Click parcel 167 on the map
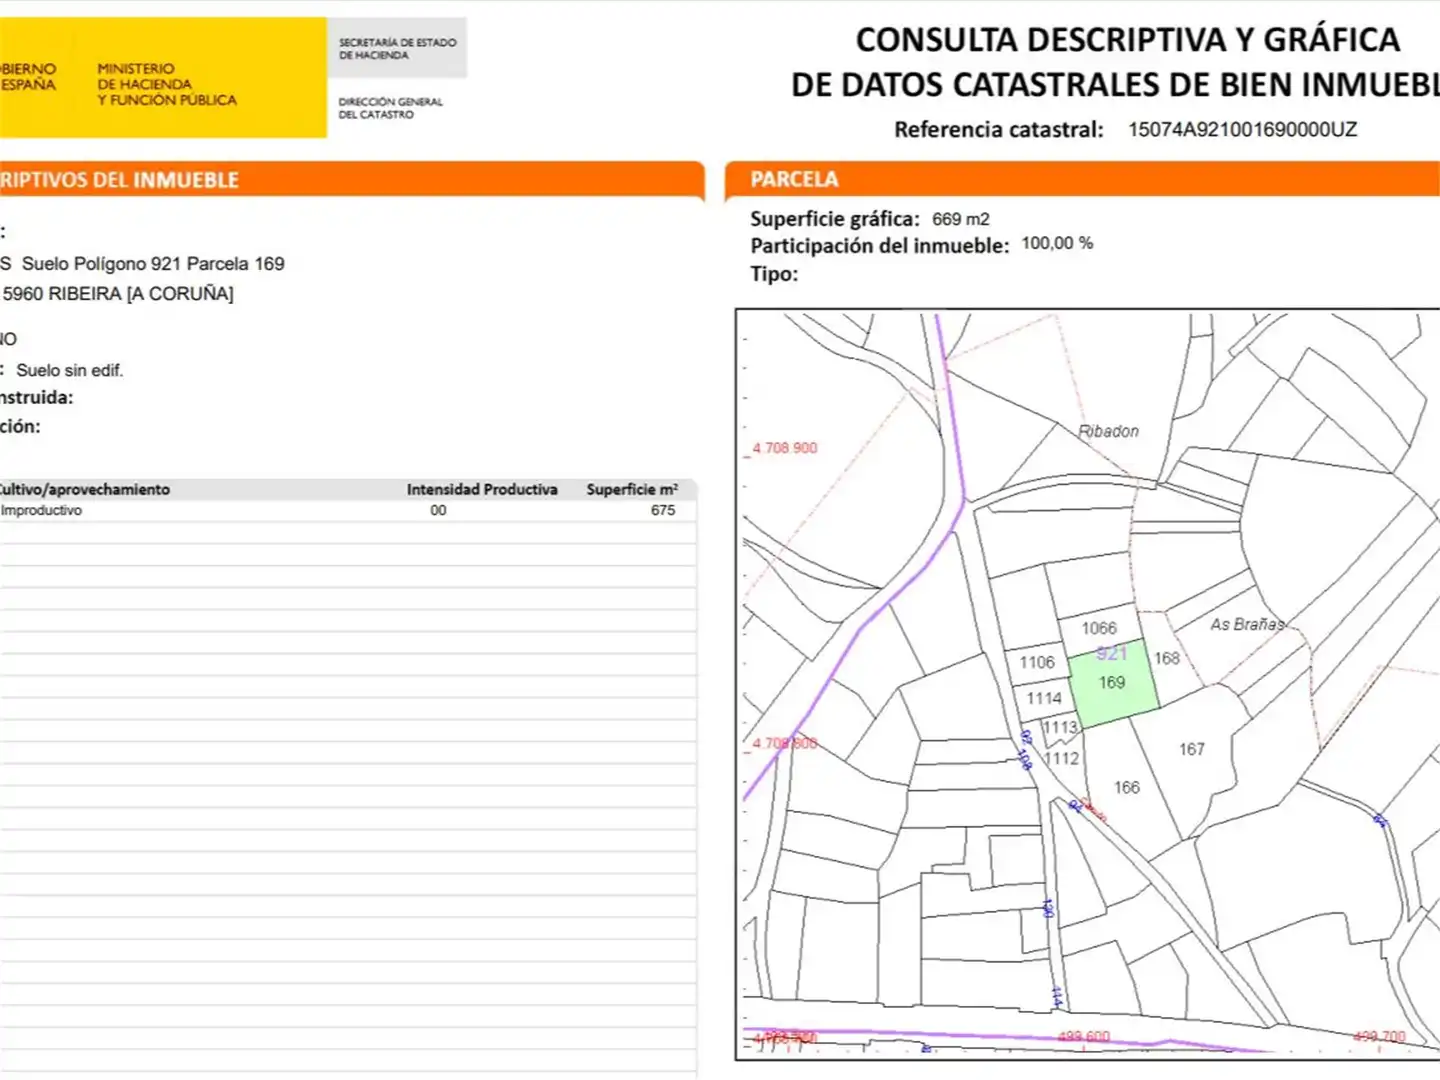 [1192, 749]
